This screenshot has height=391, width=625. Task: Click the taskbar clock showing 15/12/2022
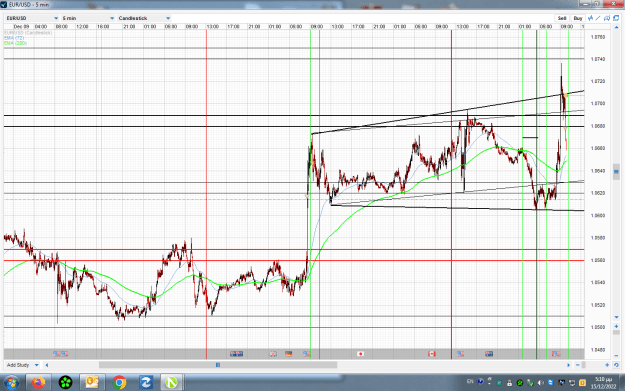pyautogui.click(x=603, y=383)
